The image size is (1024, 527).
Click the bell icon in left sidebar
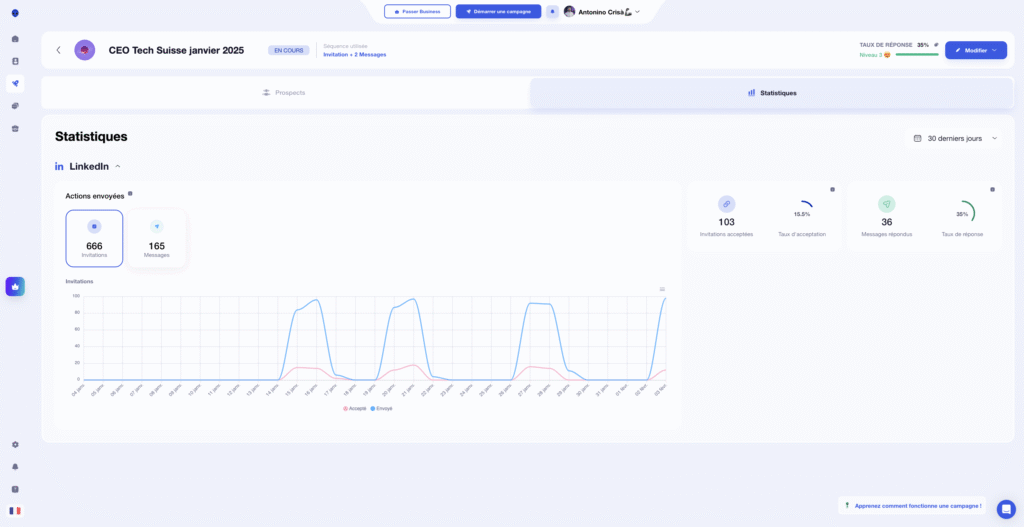[x=15, y=466]
